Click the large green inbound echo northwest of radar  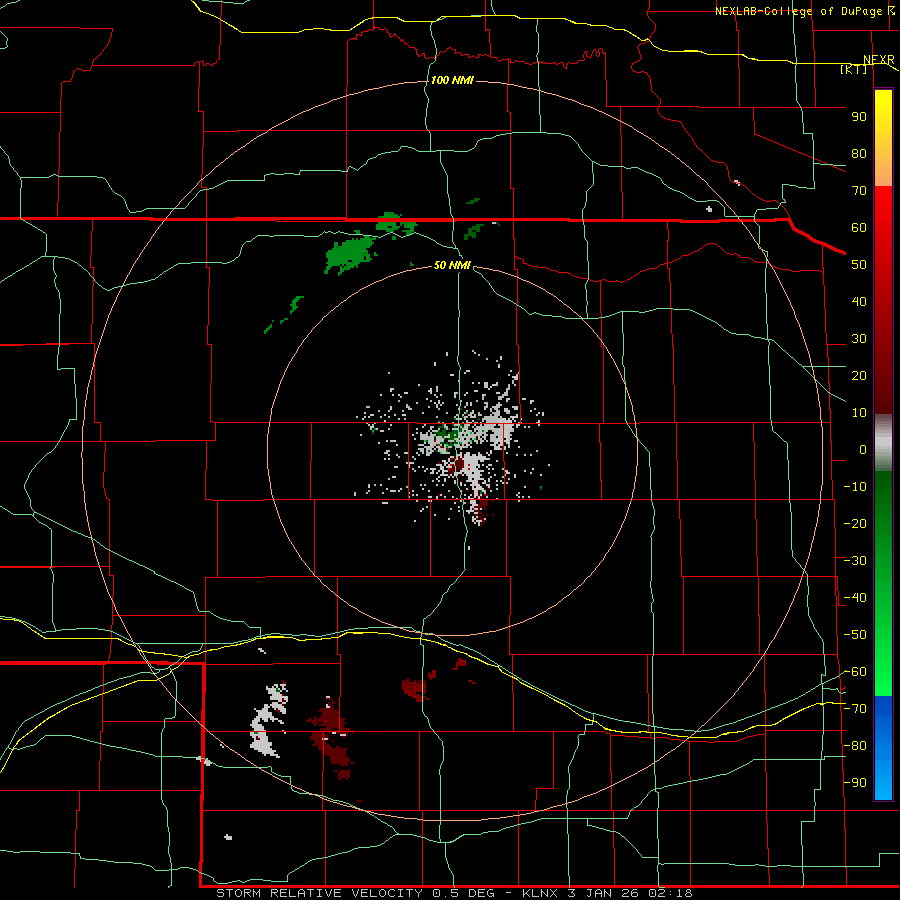pos(348,254)
